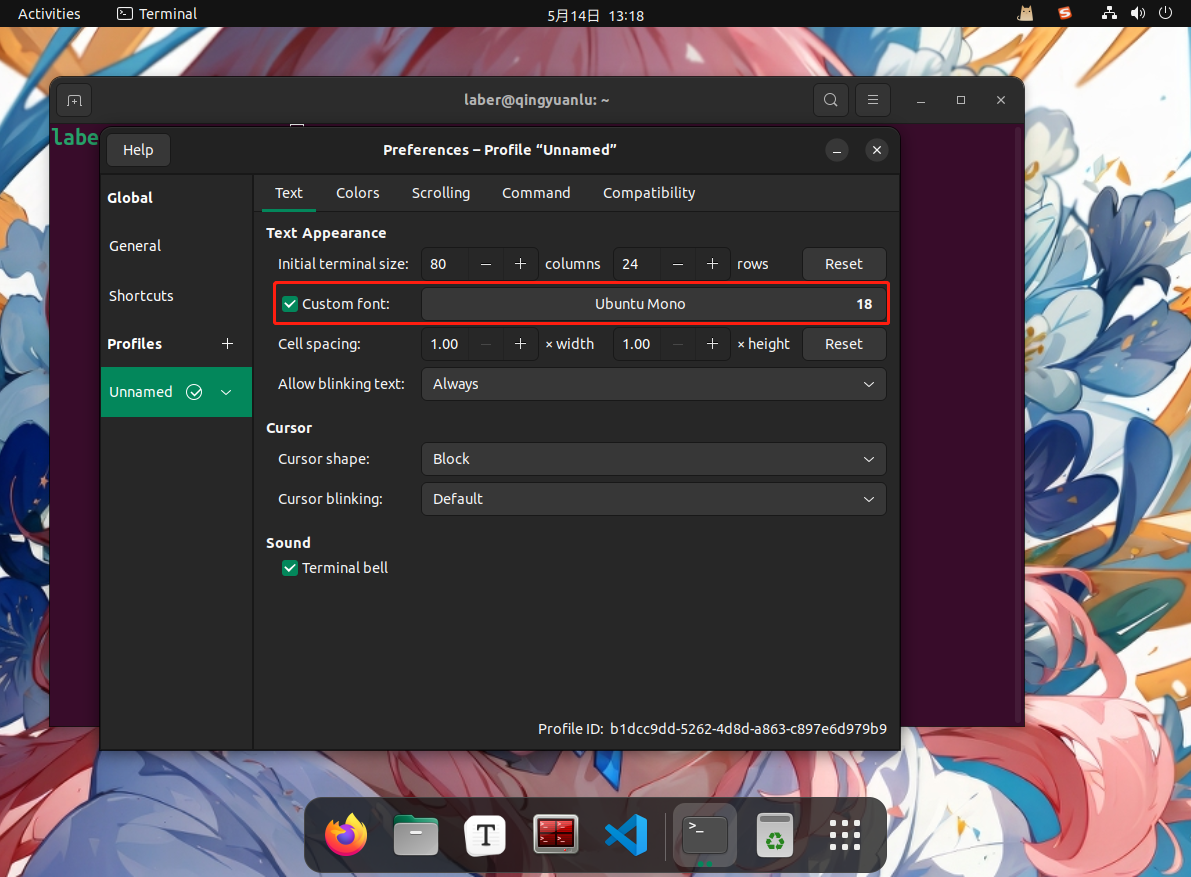Click the rows value field
Screen dimensions: 1191x877
[638, 264]
